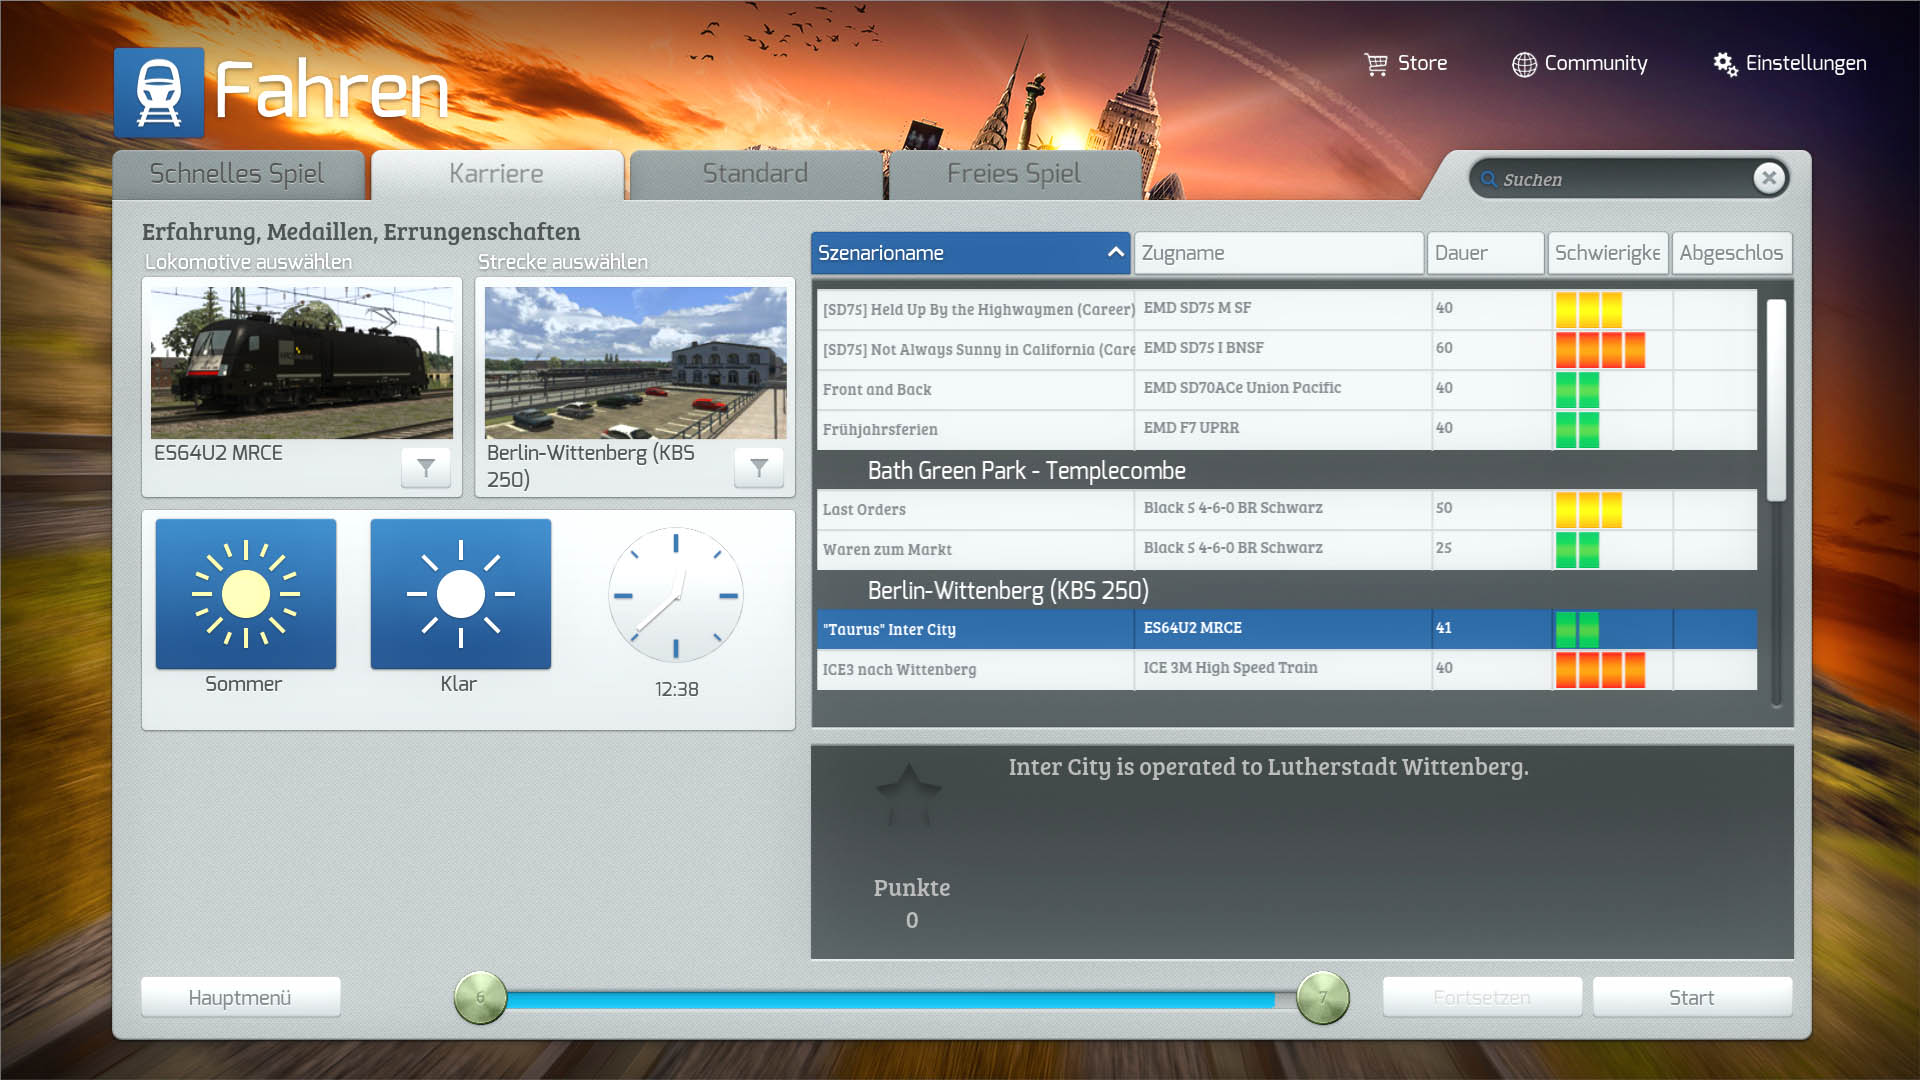Click the Fahren train logo icon
The height and width of the screenshot is (1080, 1920).
coord(159,92)
